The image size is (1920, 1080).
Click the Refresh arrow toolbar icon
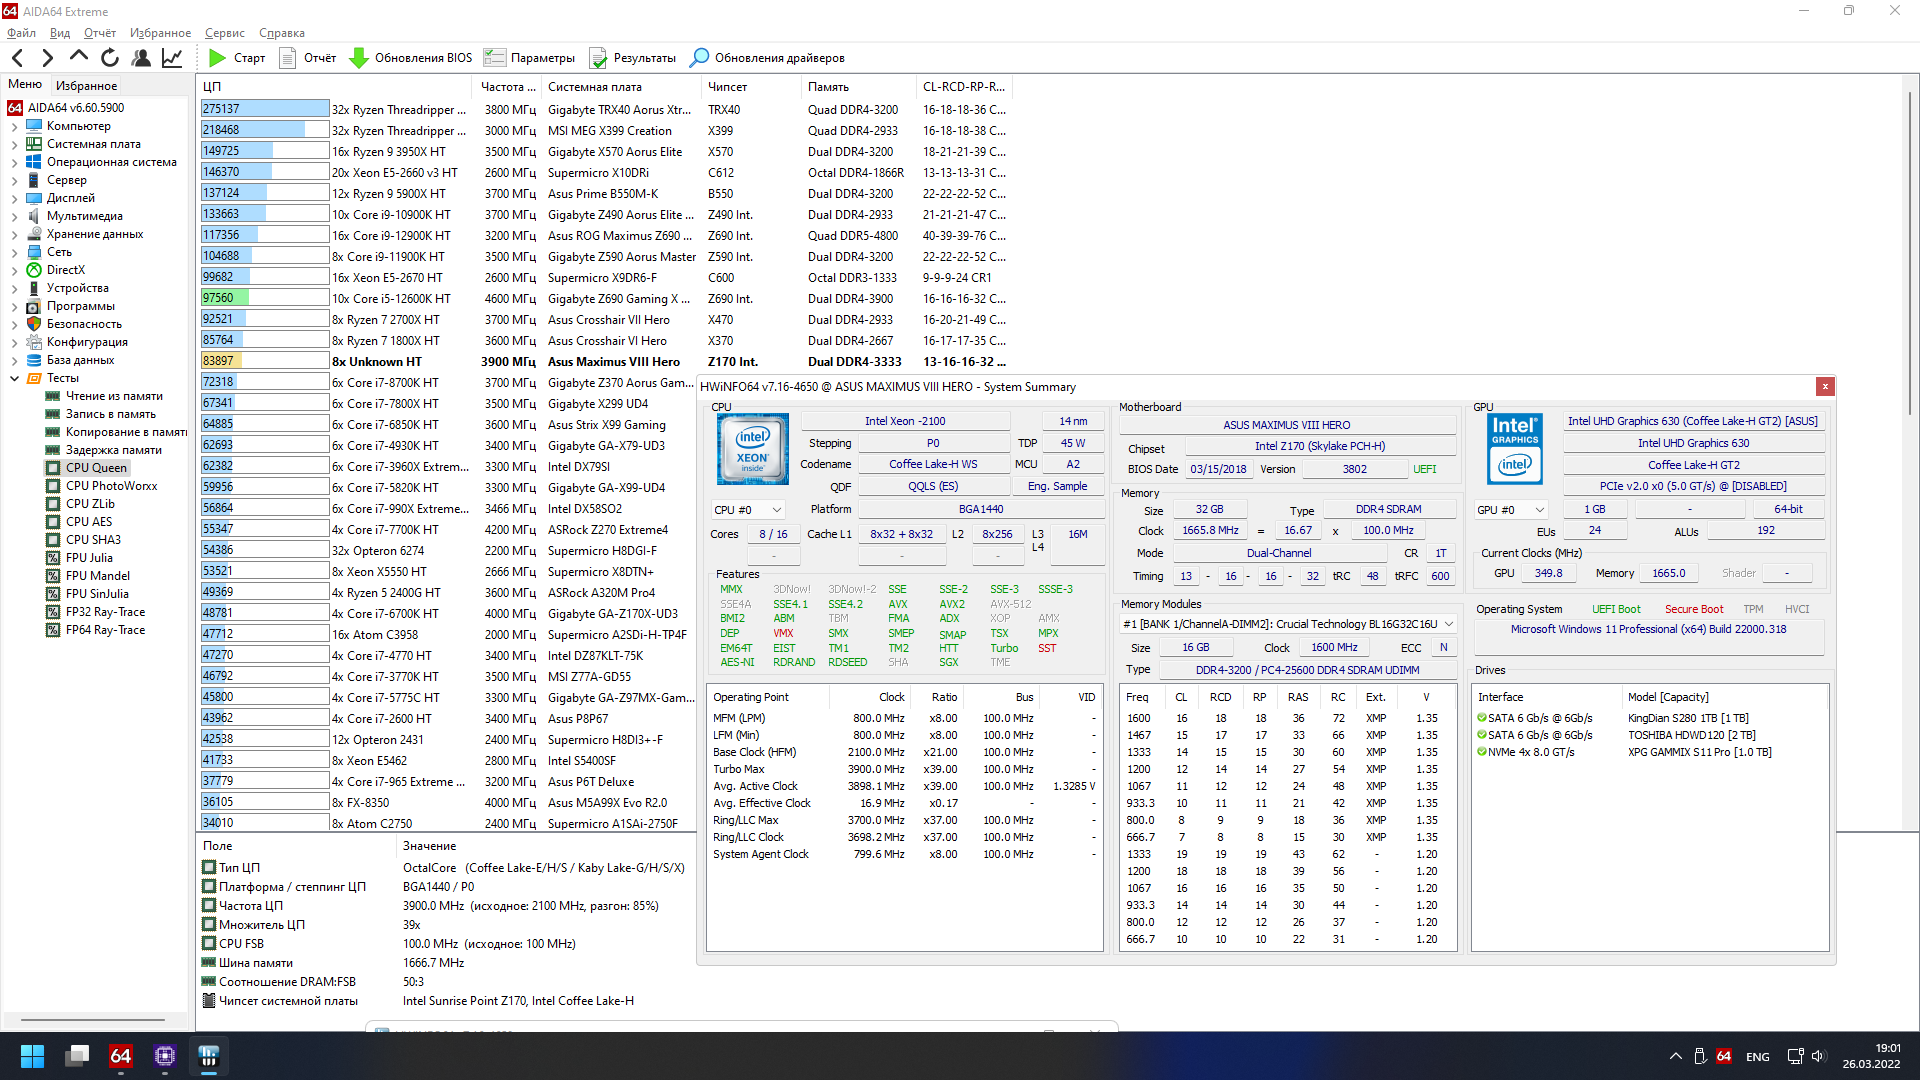(x=110, y=58)
